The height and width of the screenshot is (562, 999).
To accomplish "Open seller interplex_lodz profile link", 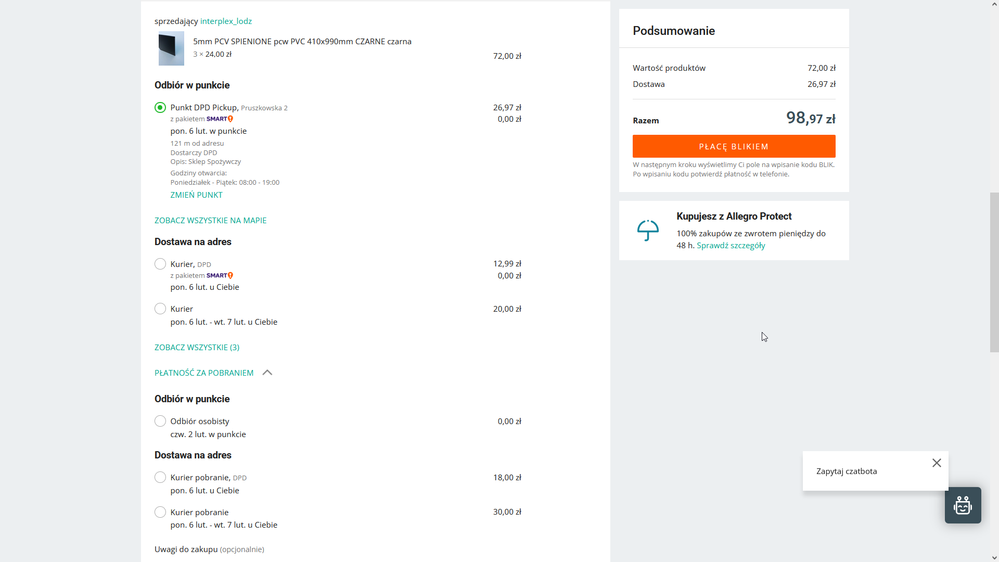I will click(x=226, y=21).
